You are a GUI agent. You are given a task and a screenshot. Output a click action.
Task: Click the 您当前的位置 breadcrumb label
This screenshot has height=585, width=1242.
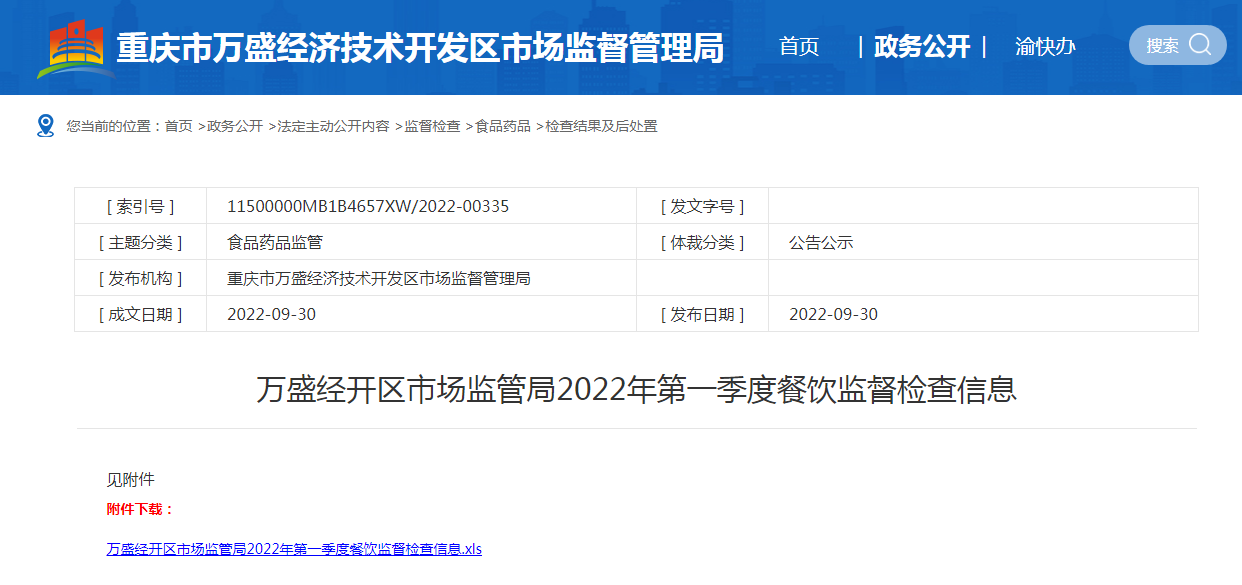pyautogui.click(x=114, y=126)
